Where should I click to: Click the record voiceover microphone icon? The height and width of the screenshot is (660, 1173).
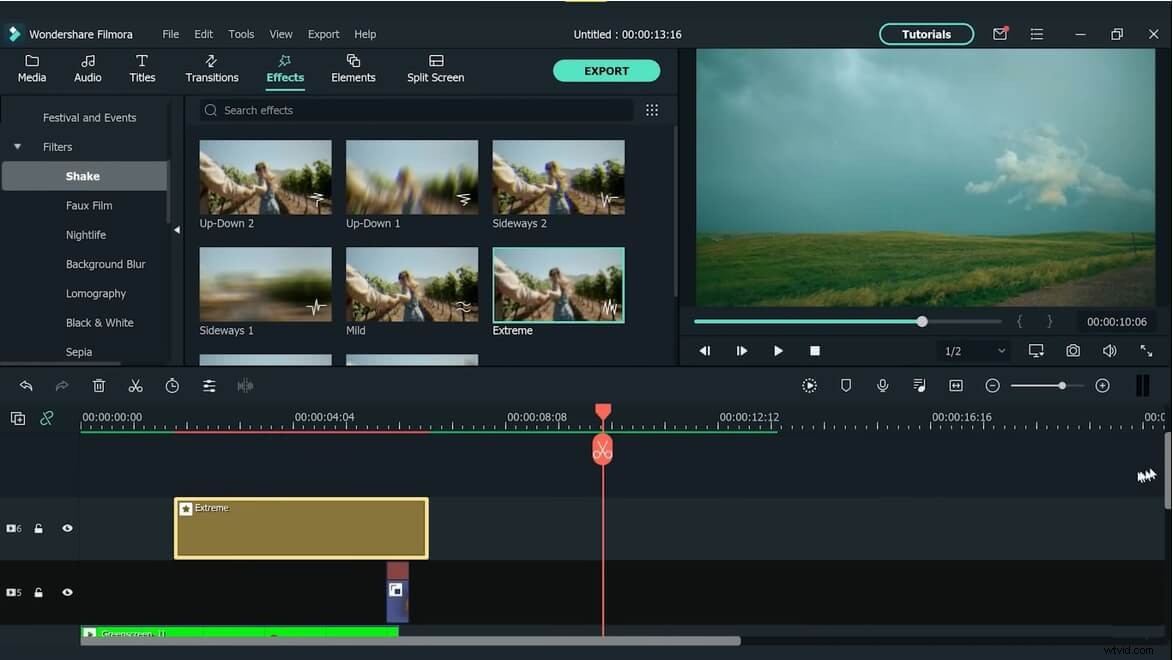[882, 386]
